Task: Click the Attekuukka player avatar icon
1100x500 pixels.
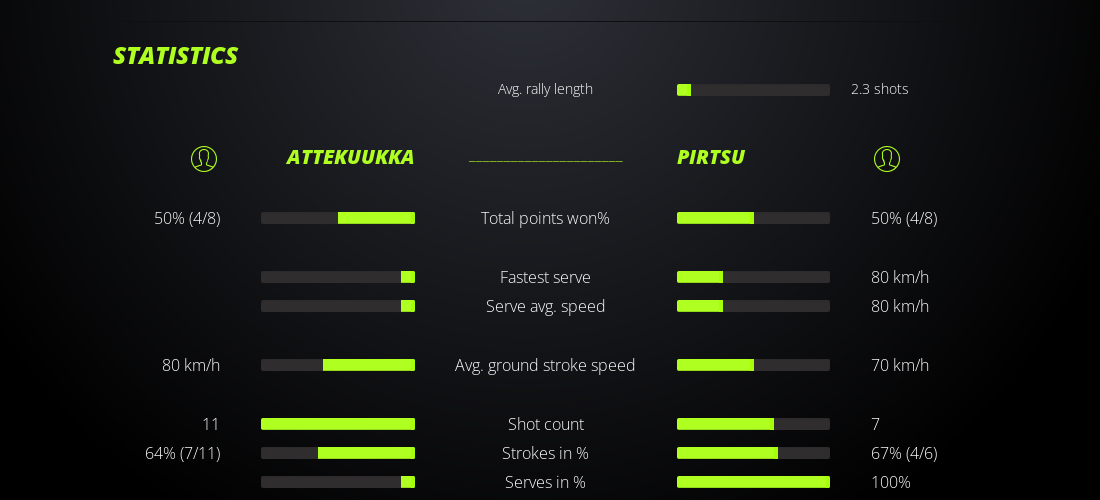Action: [204, 159]
